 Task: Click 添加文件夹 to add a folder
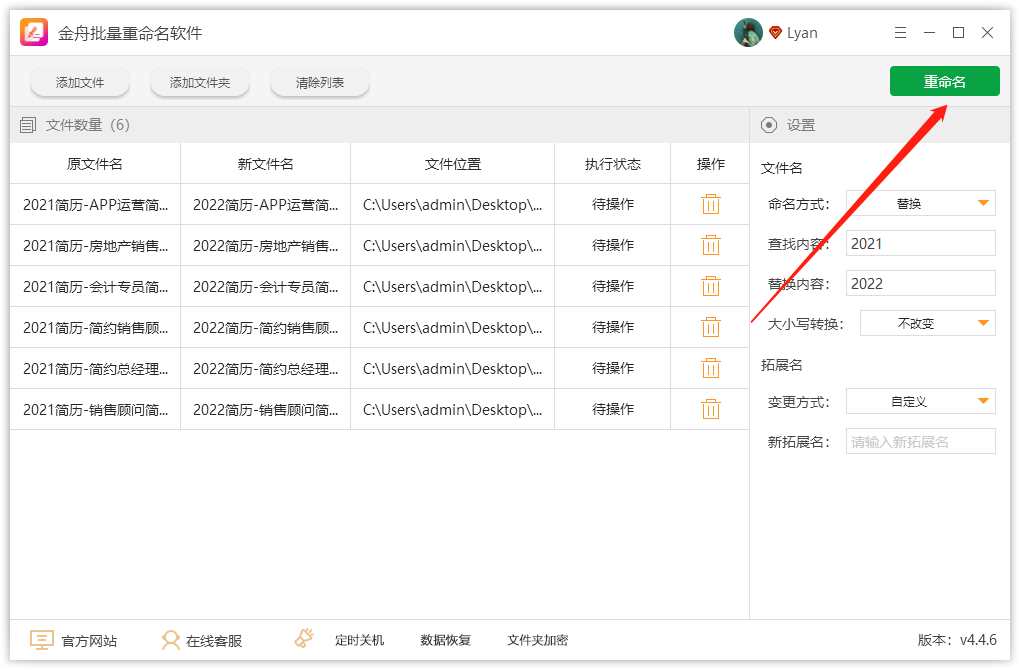click(200, 83)
